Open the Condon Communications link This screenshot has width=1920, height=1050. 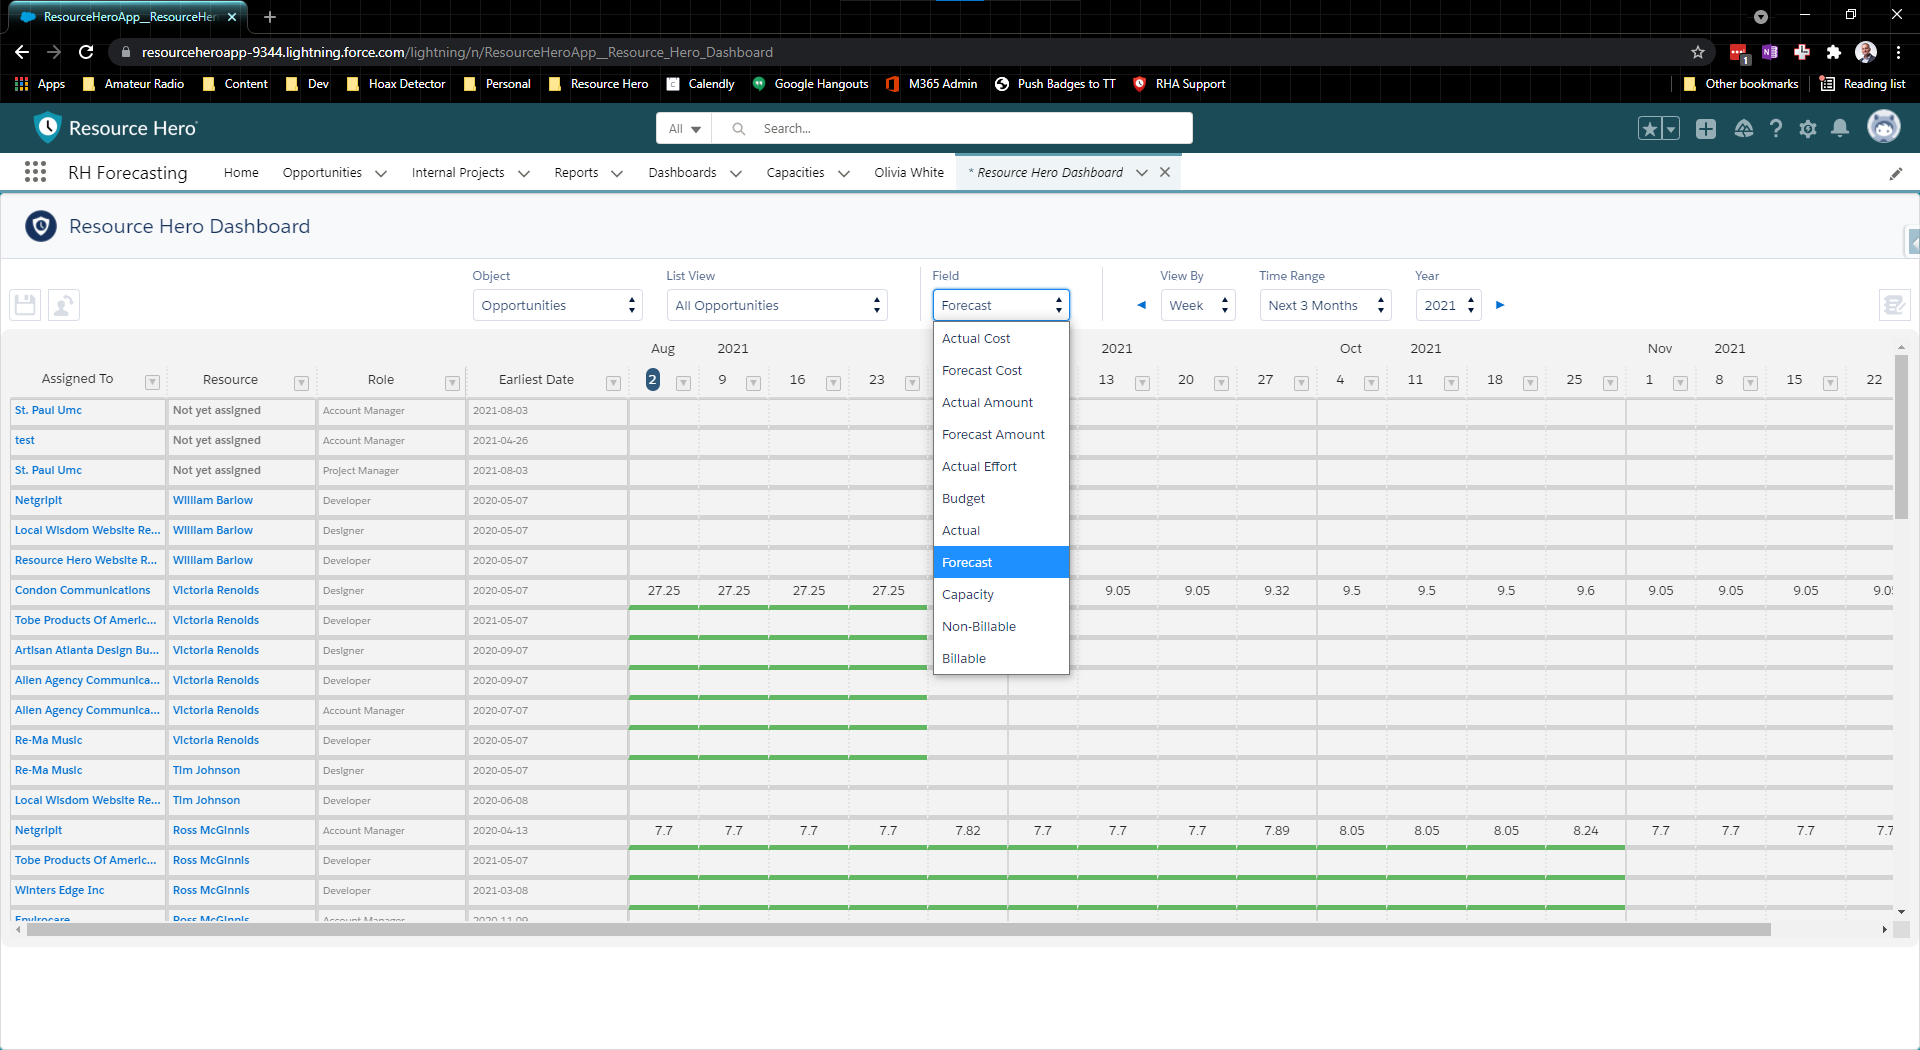tap(82, 590)
